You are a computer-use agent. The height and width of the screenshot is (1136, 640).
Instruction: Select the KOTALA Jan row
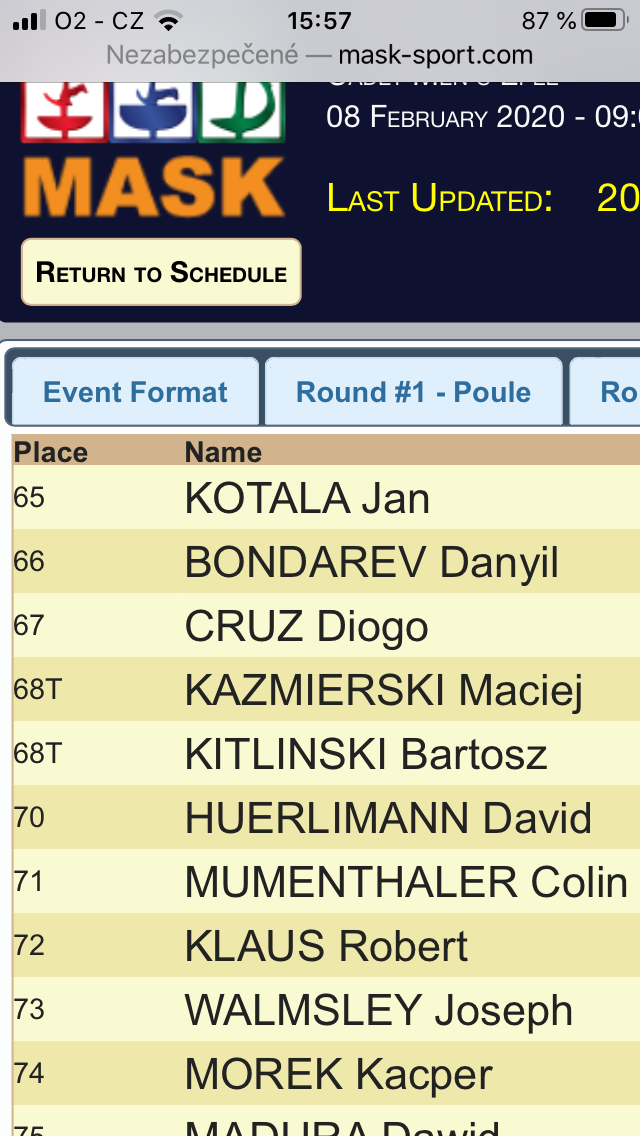tap(326, 498)
